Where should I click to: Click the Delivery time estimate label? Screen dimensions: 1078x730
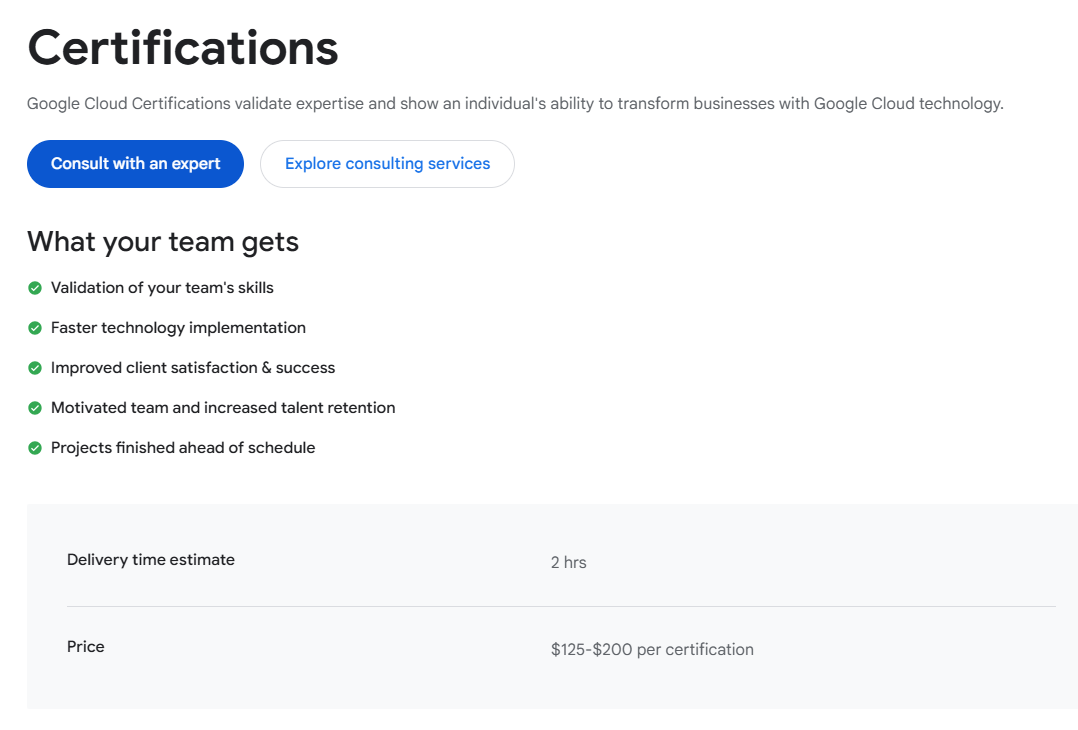click(151, 560)
